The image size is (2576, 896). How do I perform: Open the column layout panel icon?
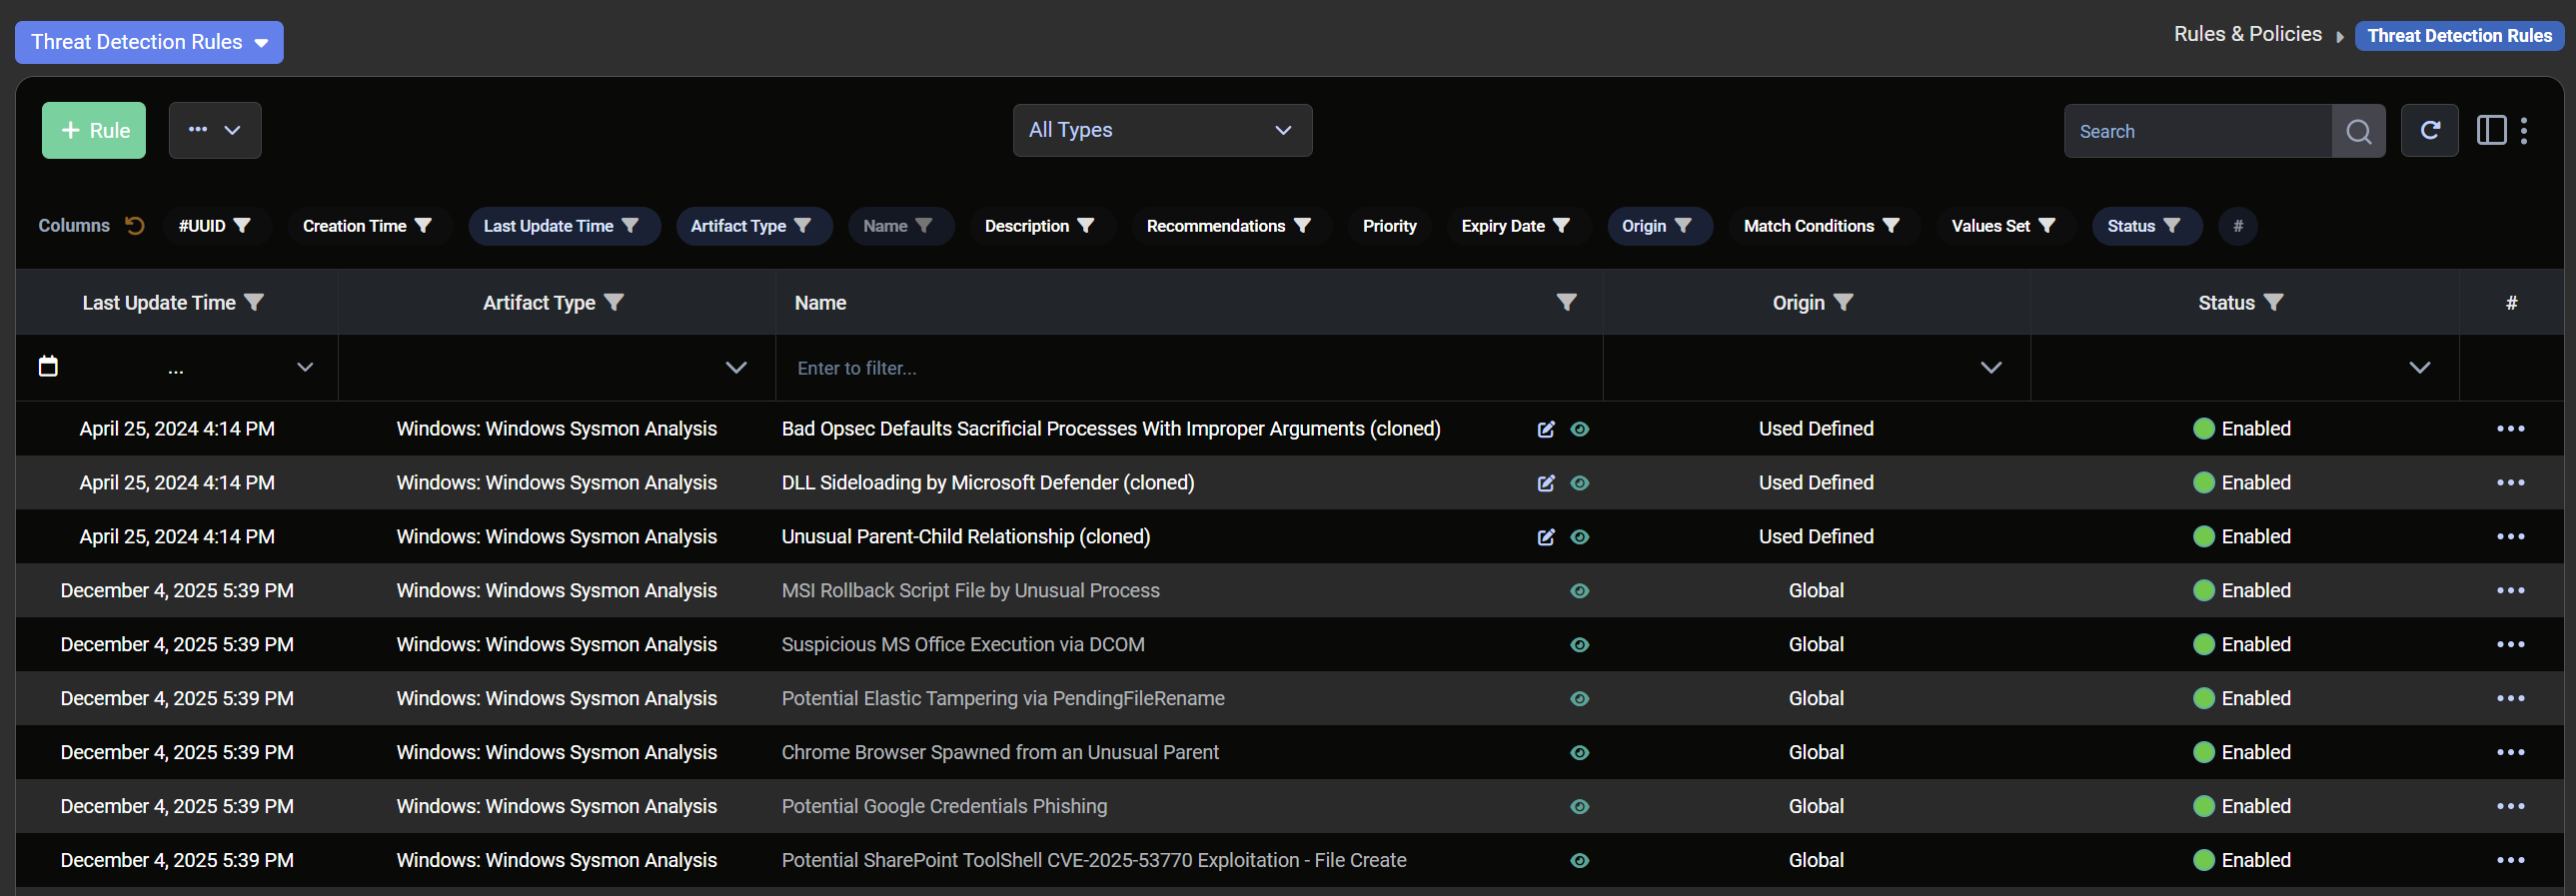click(2490, 130)
